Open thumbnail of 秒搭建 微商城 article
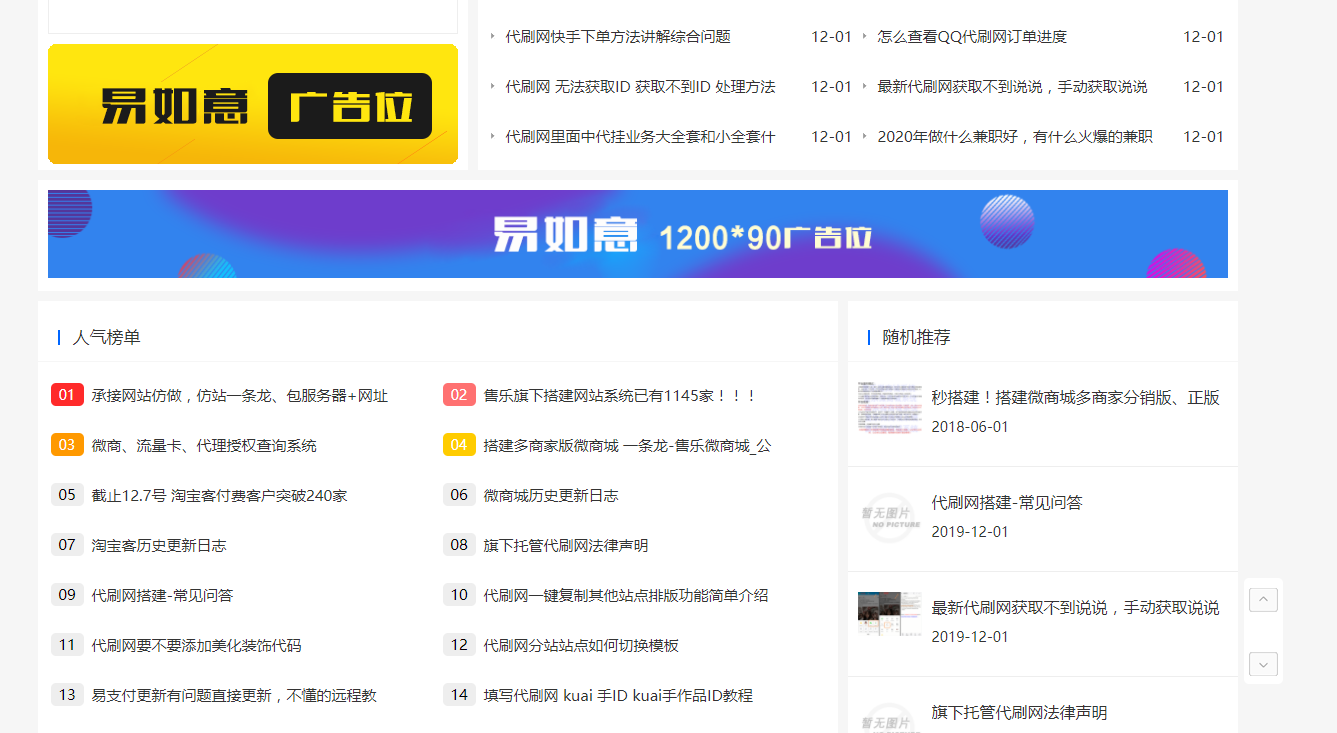 890,408
